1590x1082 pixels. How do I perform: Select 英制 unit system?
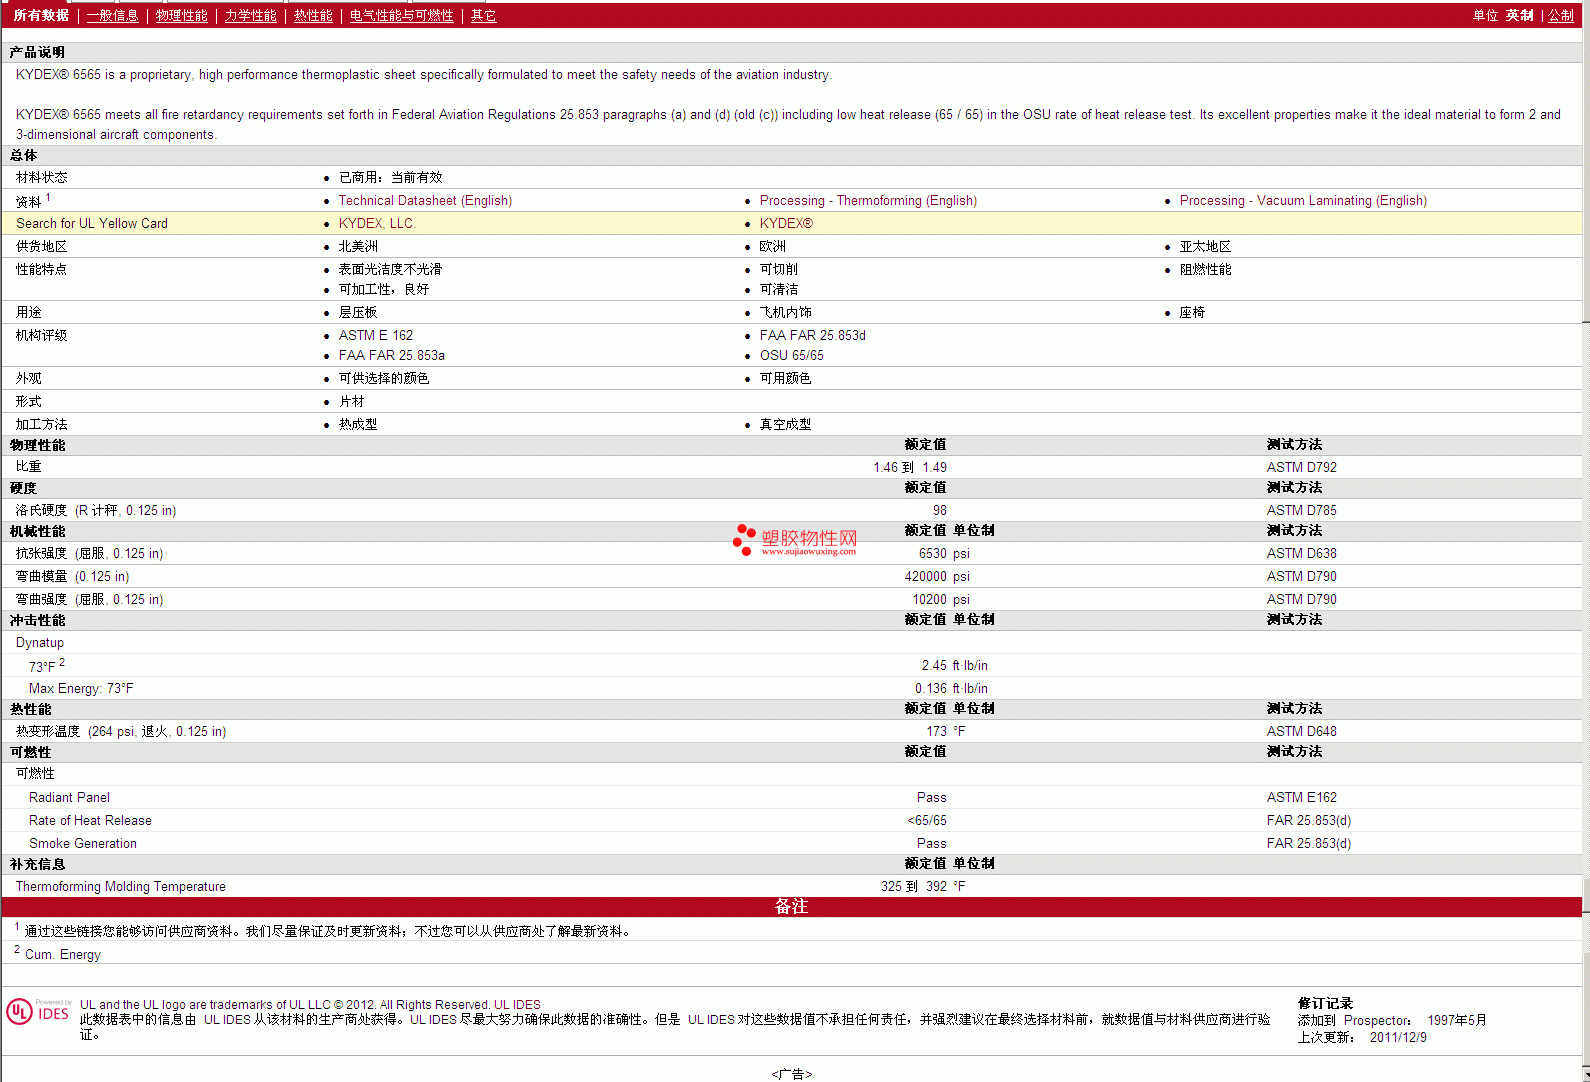click(x=1520, y=16)
